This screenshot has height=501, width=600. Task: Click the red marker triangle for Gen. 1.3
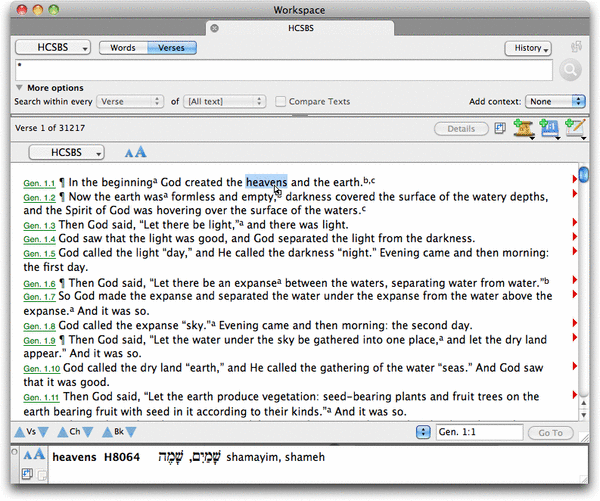pos(574,222)
